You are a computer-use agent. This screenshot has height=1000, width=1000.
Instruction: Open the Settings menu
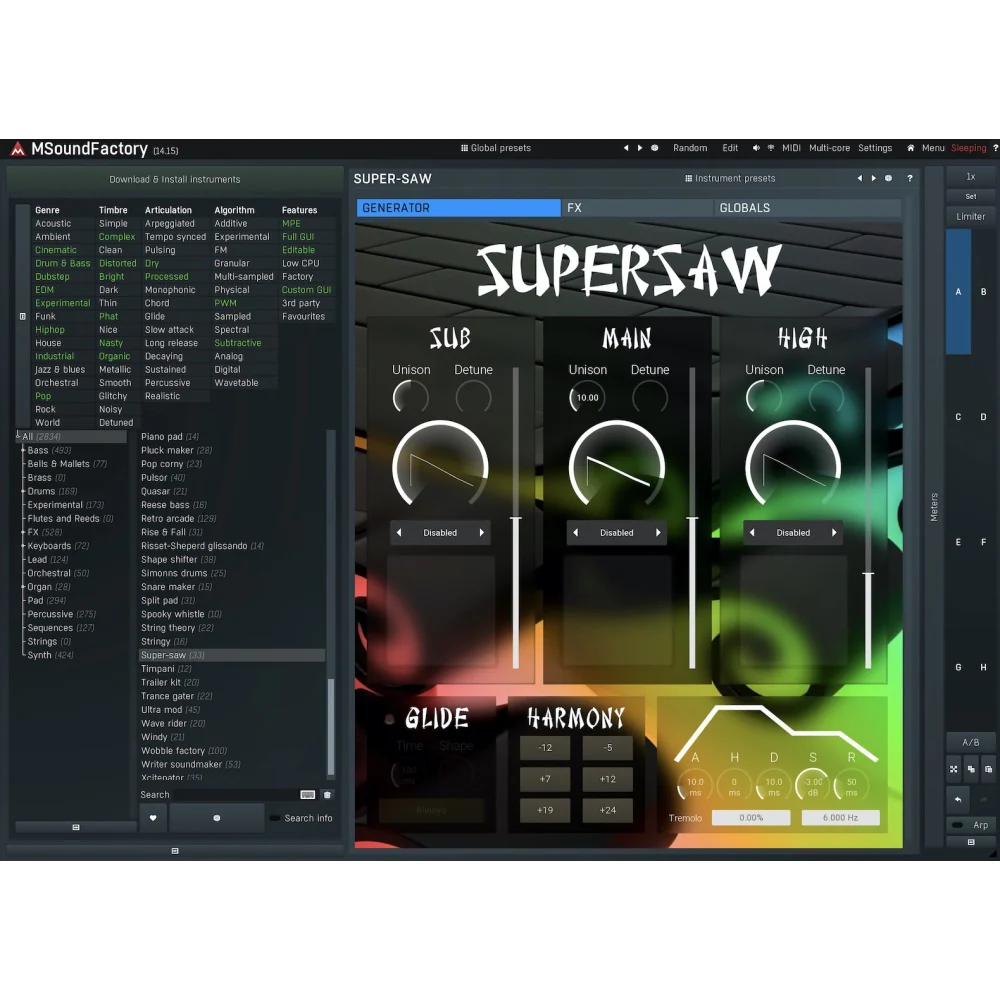click(875, 148)
